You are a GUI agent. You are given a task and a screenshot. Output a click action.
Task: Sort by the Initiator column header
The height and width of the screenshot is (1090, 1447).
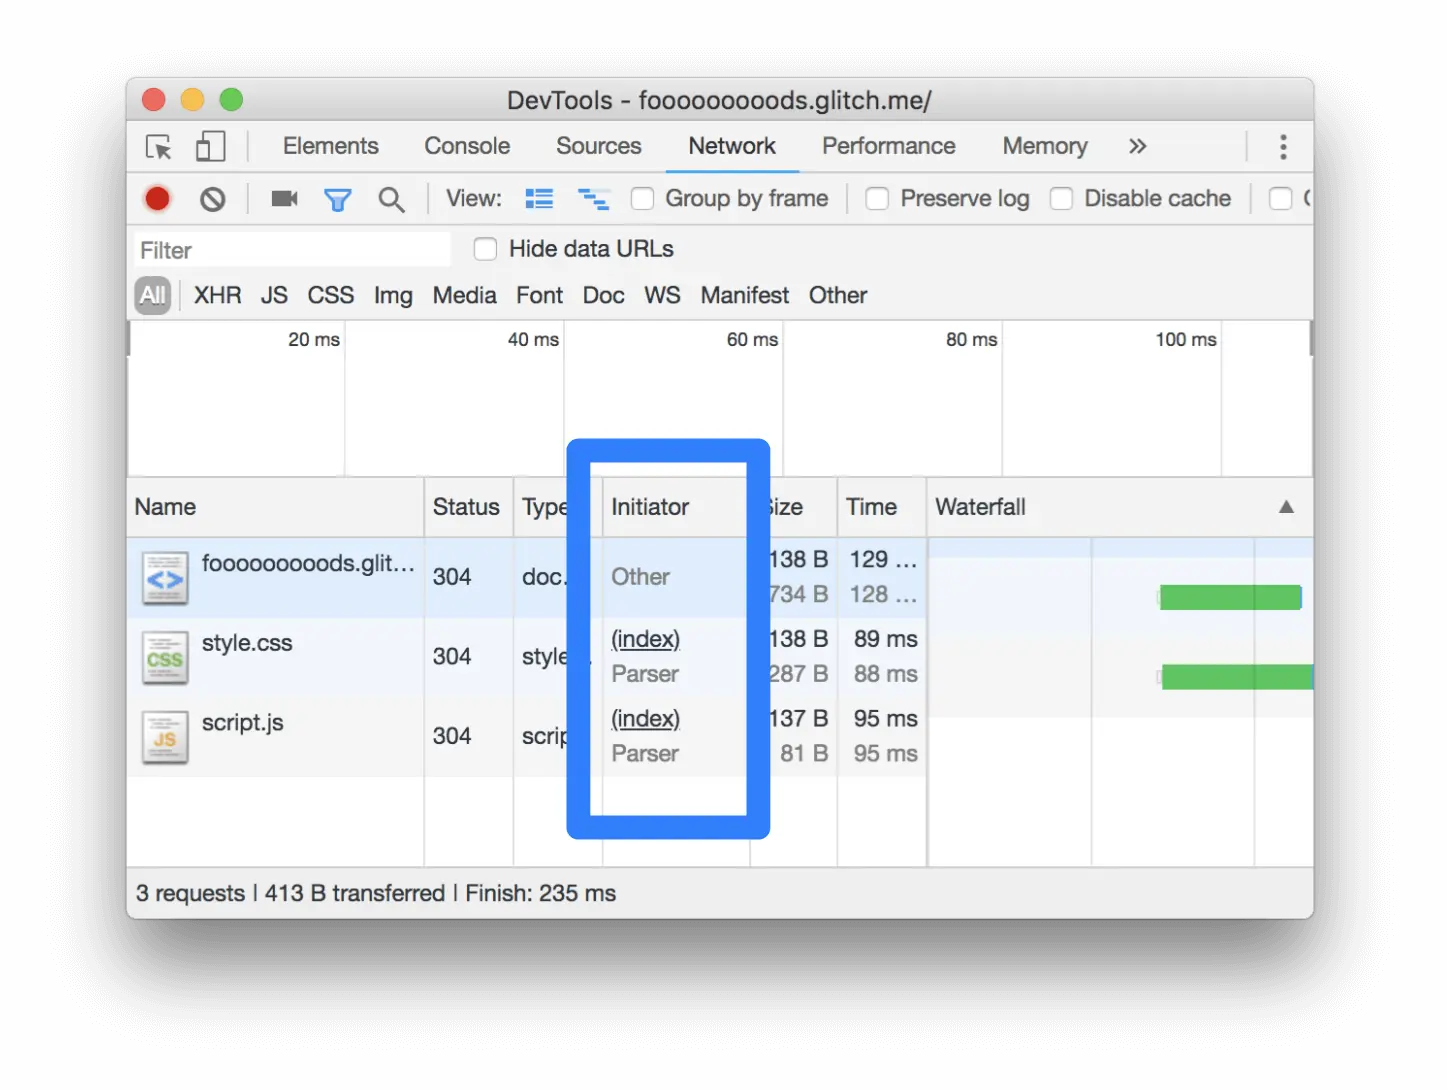[x=675, y=507]
